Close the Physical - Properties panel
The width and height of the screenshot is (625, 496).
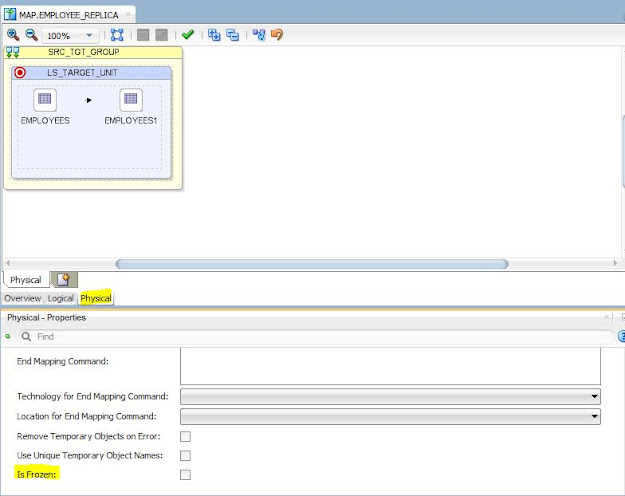(607, 317)
